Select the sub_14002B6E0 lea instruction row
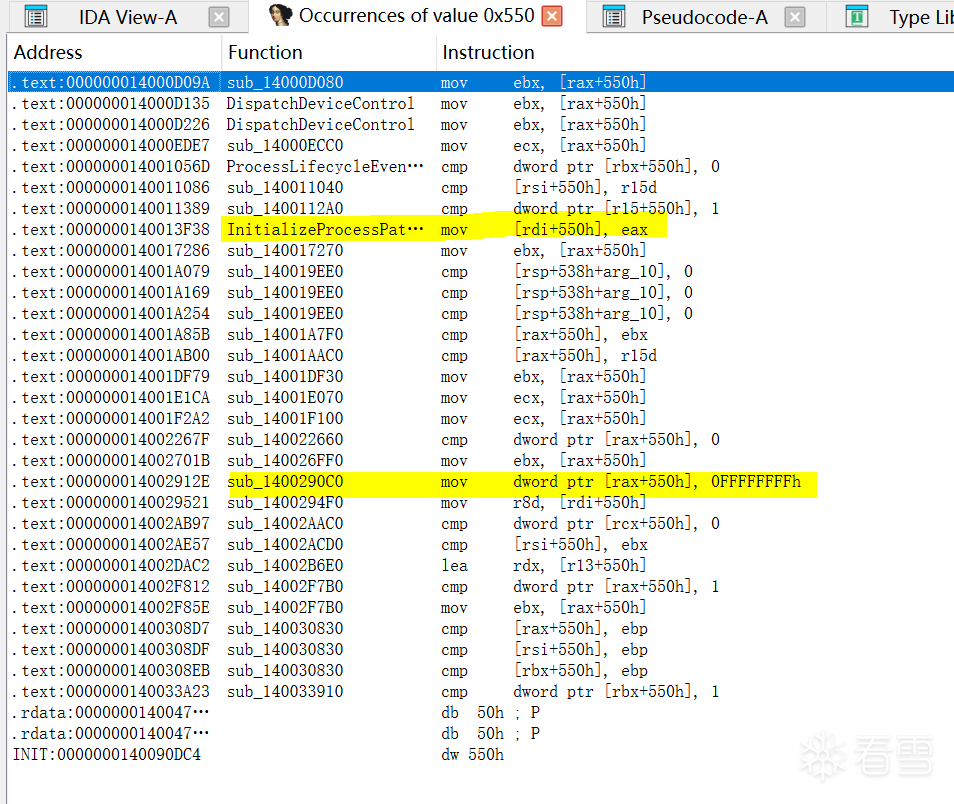The image size is (954, 804). tap(481, 565)
